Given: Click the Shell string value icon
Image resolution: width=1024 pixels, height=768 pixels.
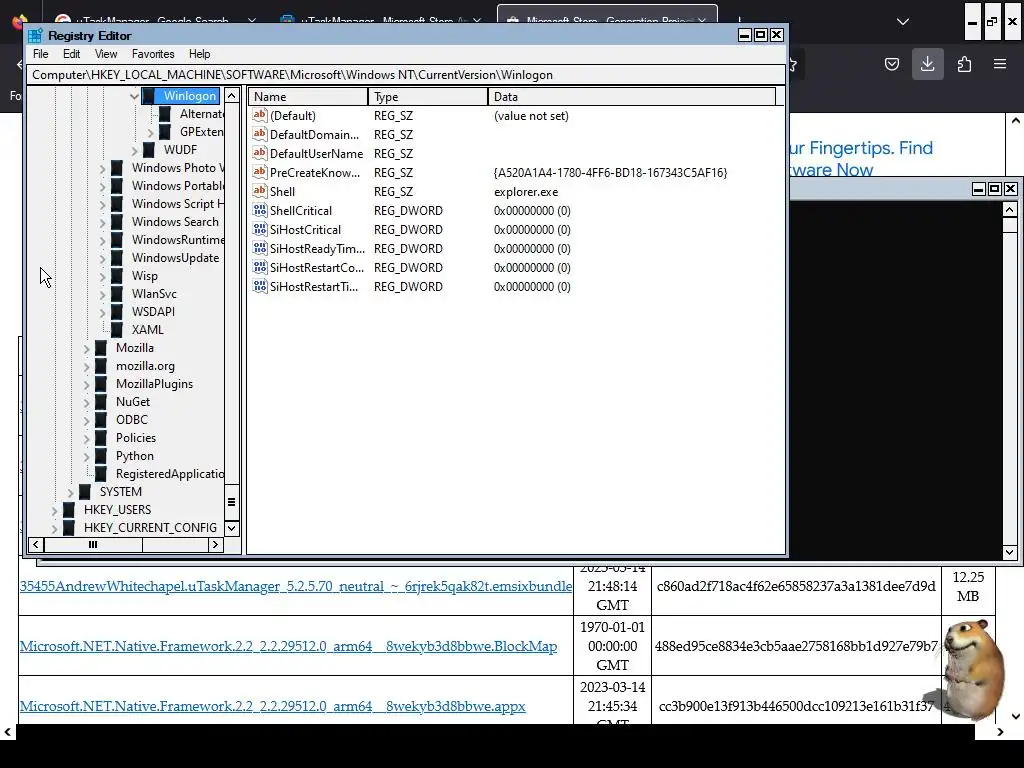Looking at the screenshot, I should point(260,191).
